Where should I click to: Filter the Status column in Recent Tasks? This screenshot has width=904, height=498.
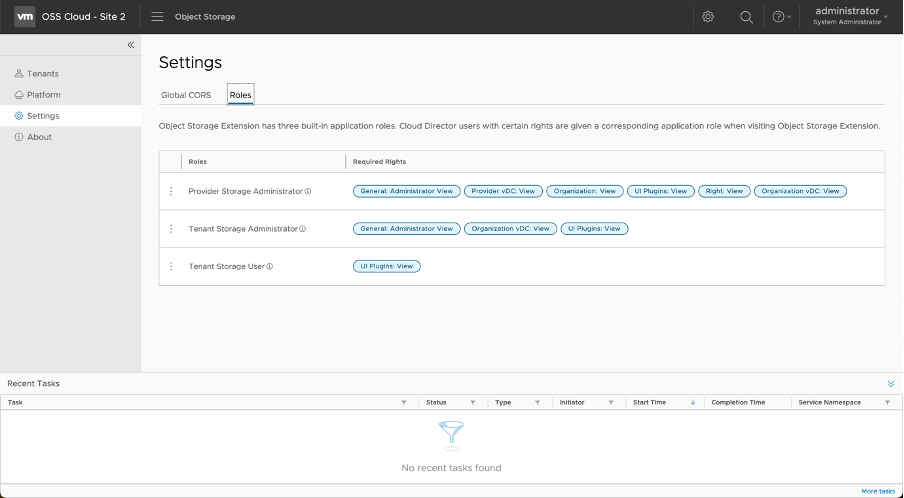pyautogui.click(x=479, y=403)
